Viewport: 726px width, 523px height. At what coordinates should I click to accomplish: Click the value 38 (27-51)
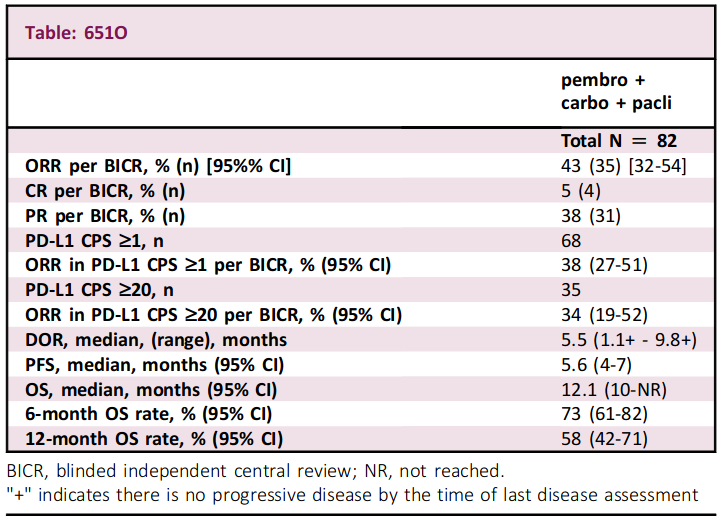[604, 265]
